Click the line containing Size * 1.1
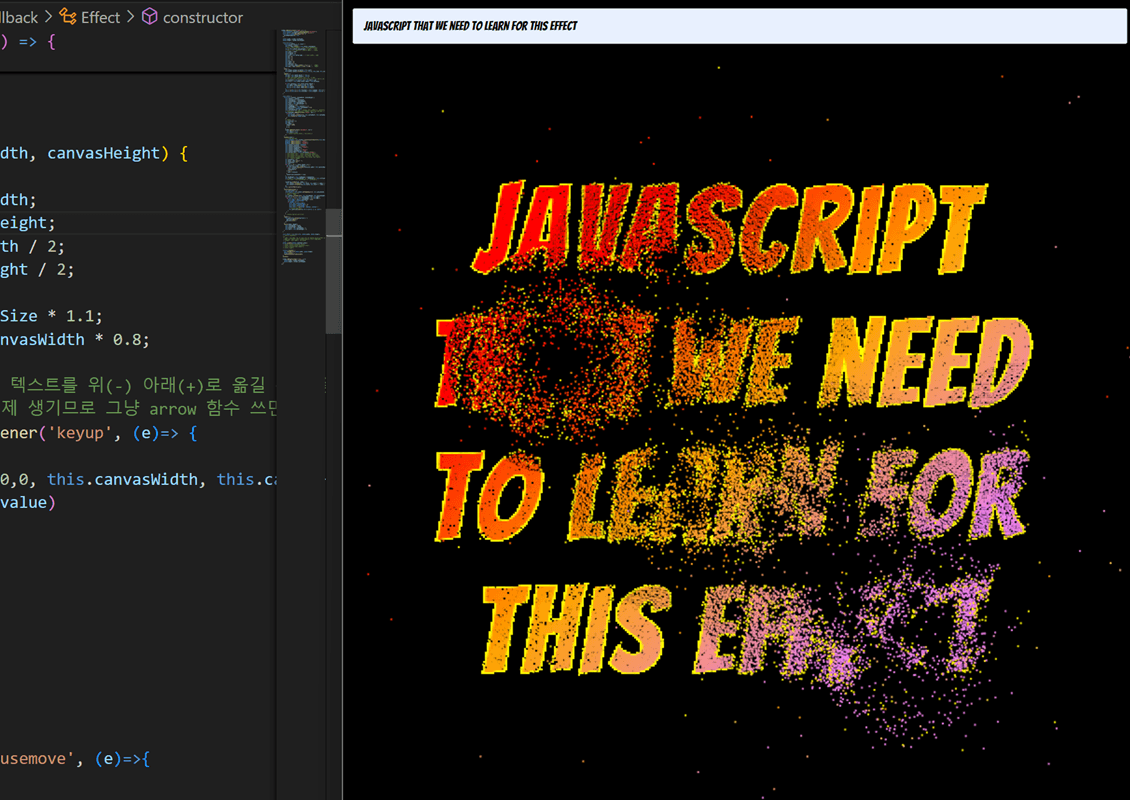This screenshot has height=800, width=1130. pos(51,316)
